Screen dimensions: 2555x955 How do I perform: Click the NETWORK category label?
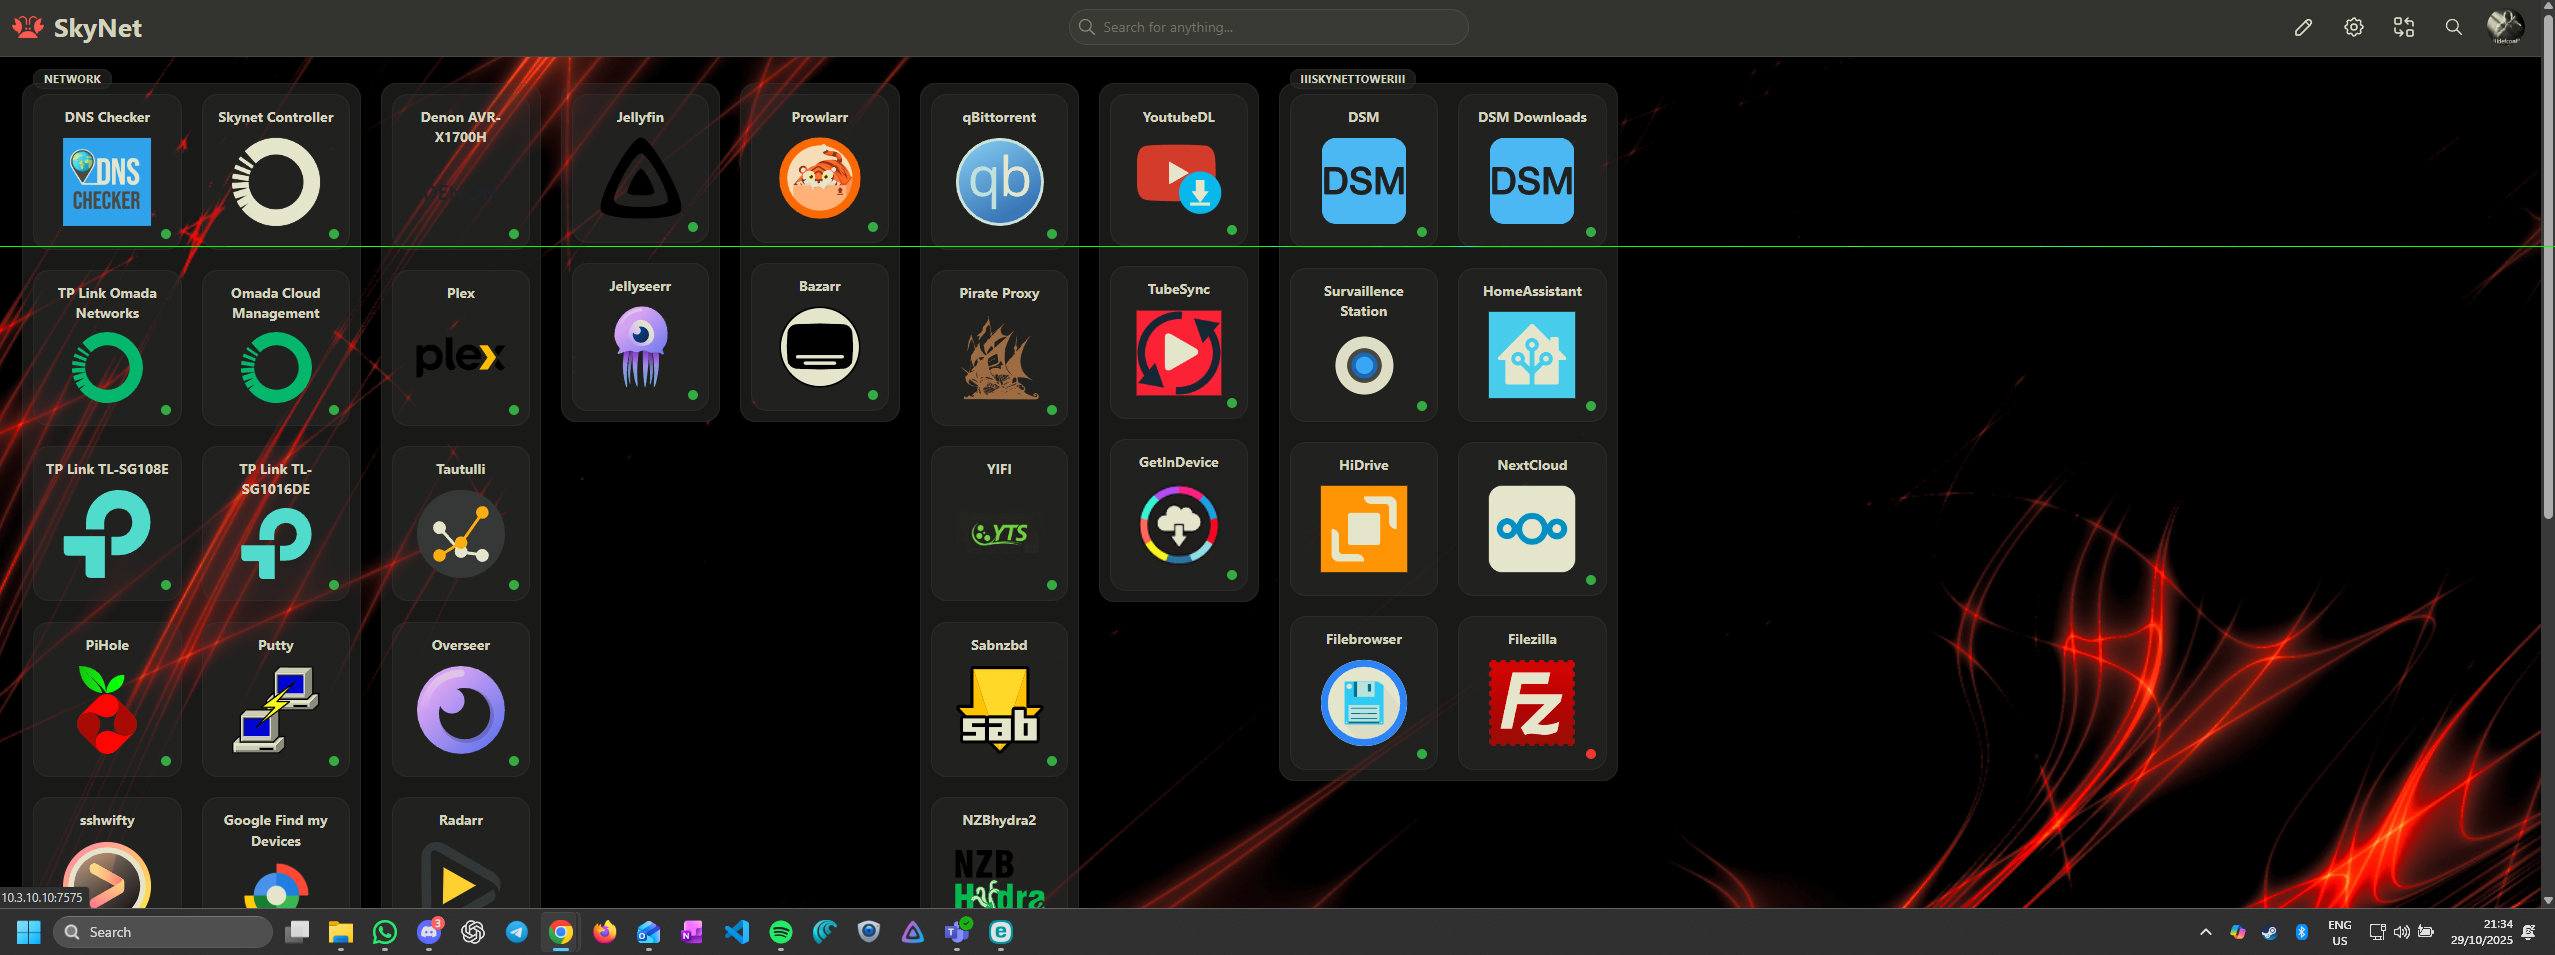[72, 79]
